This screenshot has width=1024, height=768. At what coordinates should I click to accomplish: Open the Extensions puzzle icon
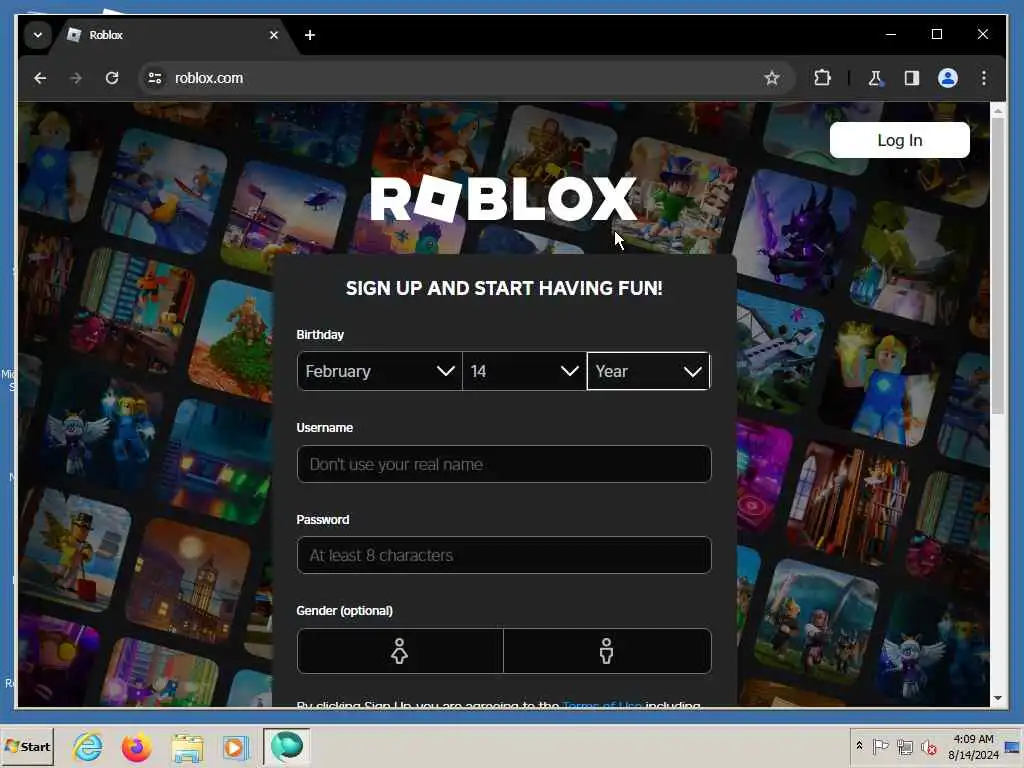point(822,78)
